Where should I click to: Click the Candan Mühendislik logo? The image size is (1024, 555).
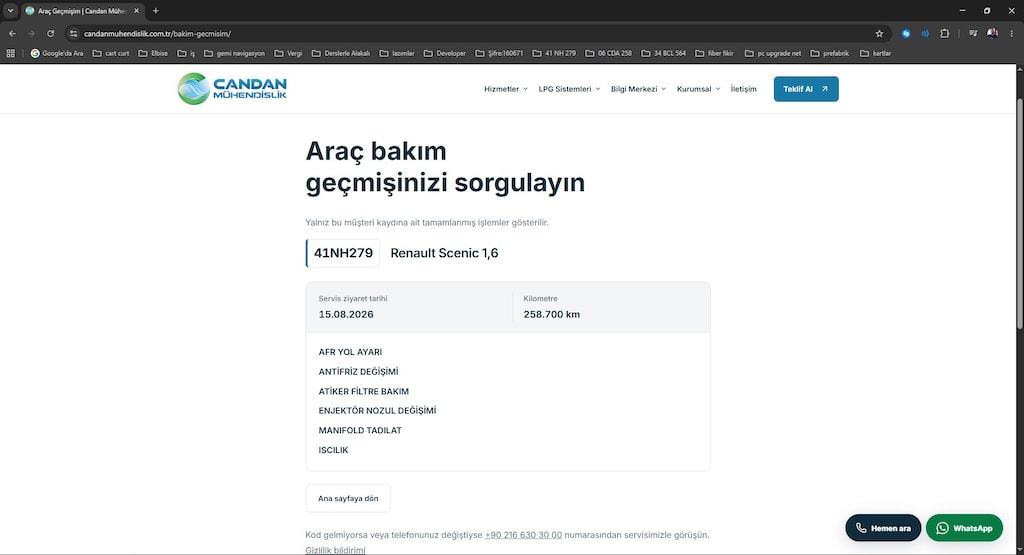[x=232, y=89]
